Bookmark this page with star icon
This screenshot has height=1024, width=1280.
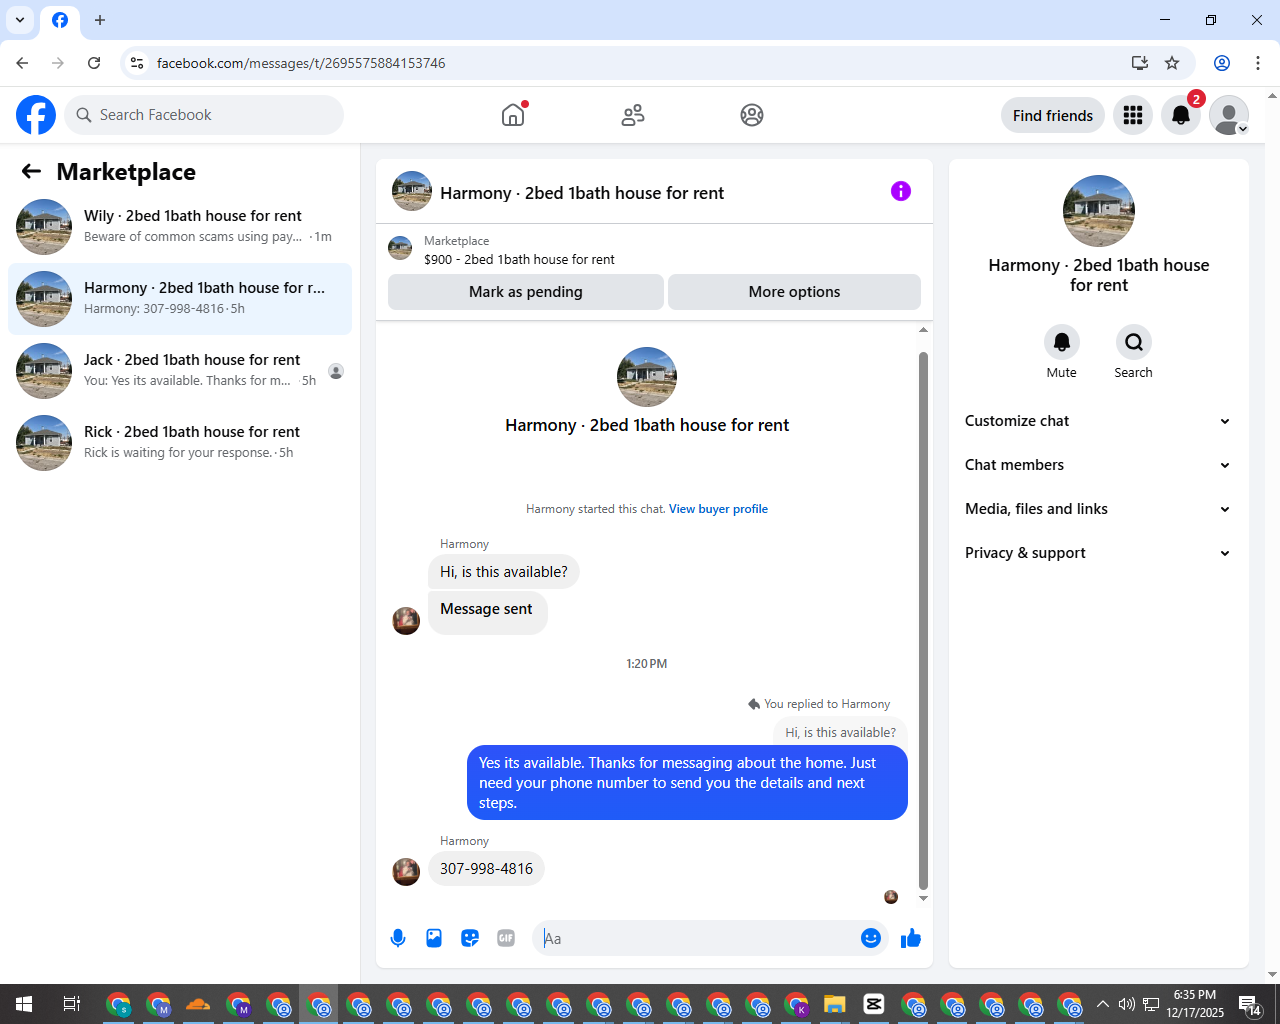[x=1172, y=63]
